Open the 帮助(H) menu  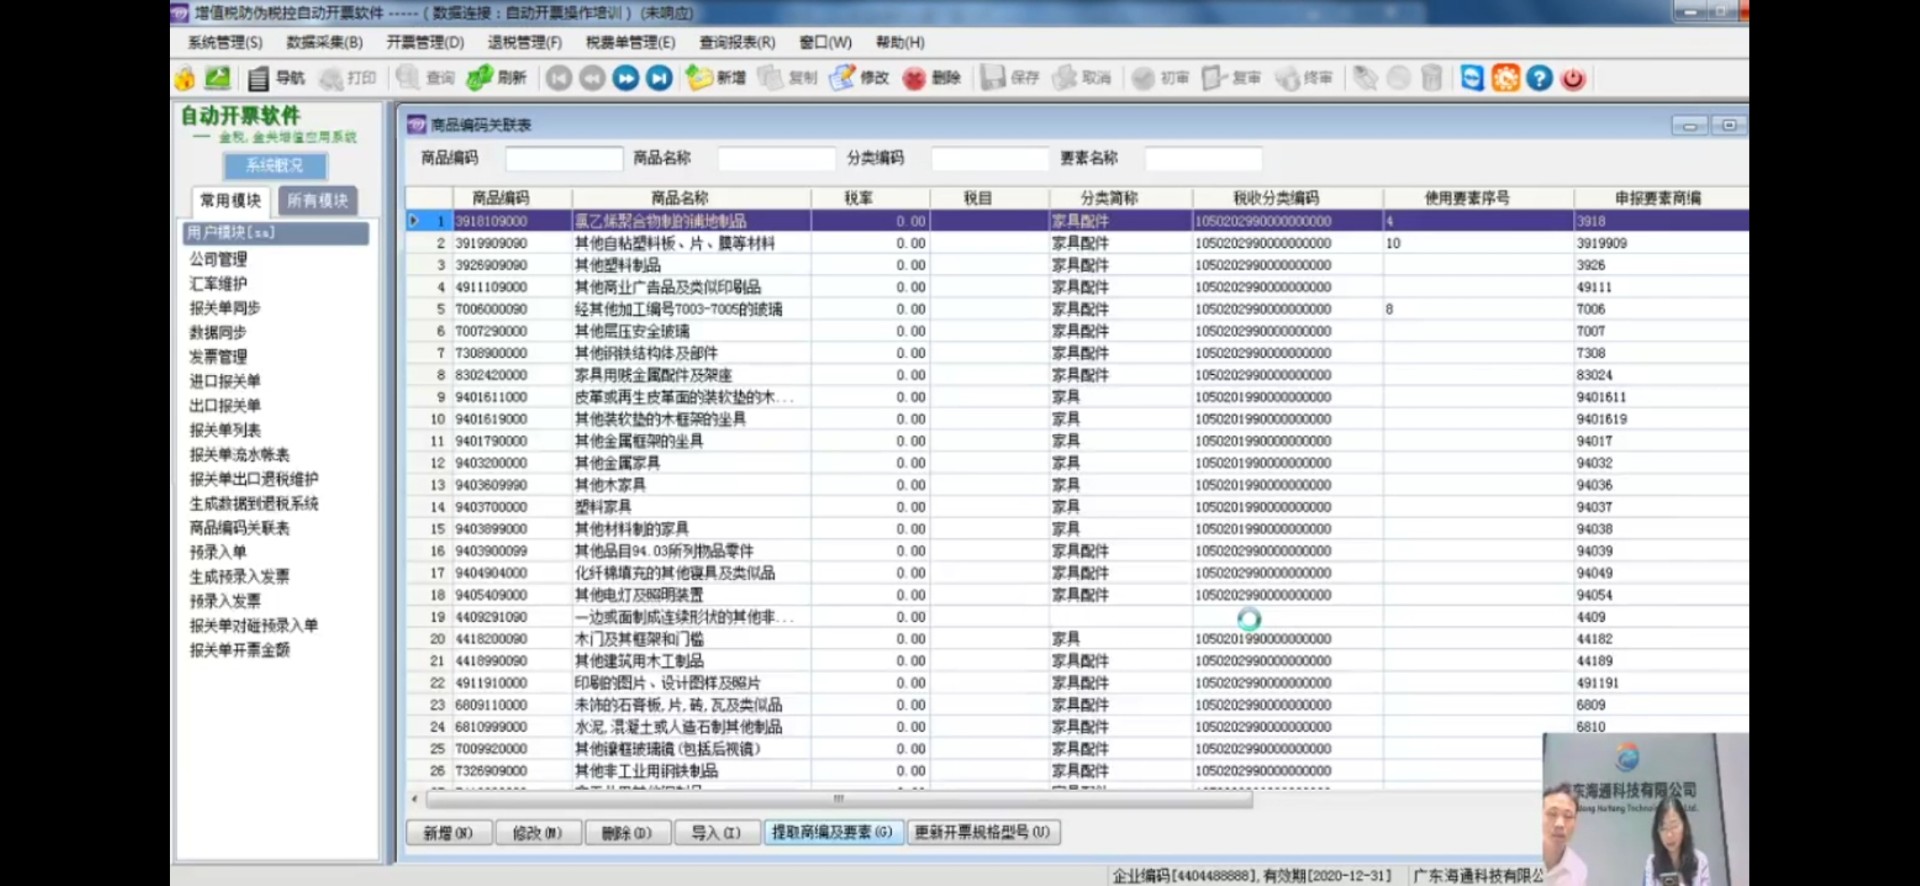[900, 42]
